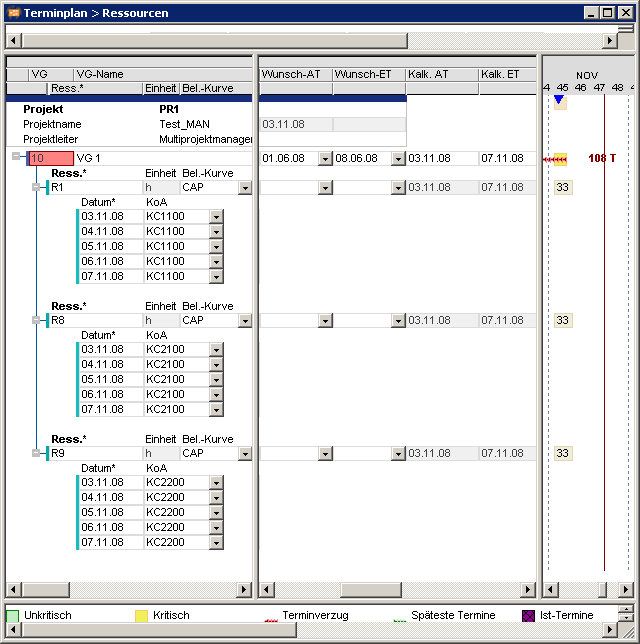Open Wunsch-ET dropdown in R9 row
The height and width of the screenshot is (644, 640).
pyautogui.click(x=398, y=454)
